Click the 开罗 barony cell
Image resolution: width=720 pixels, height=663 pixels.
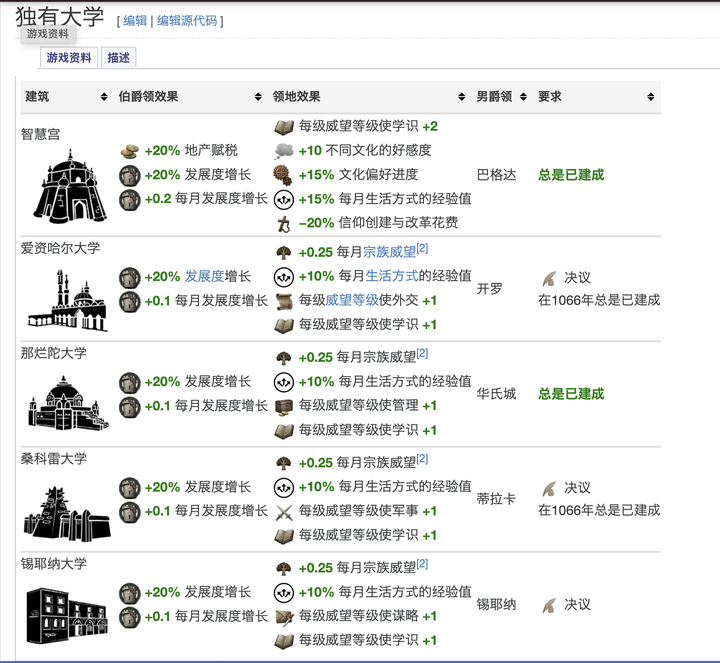[489, 289]
